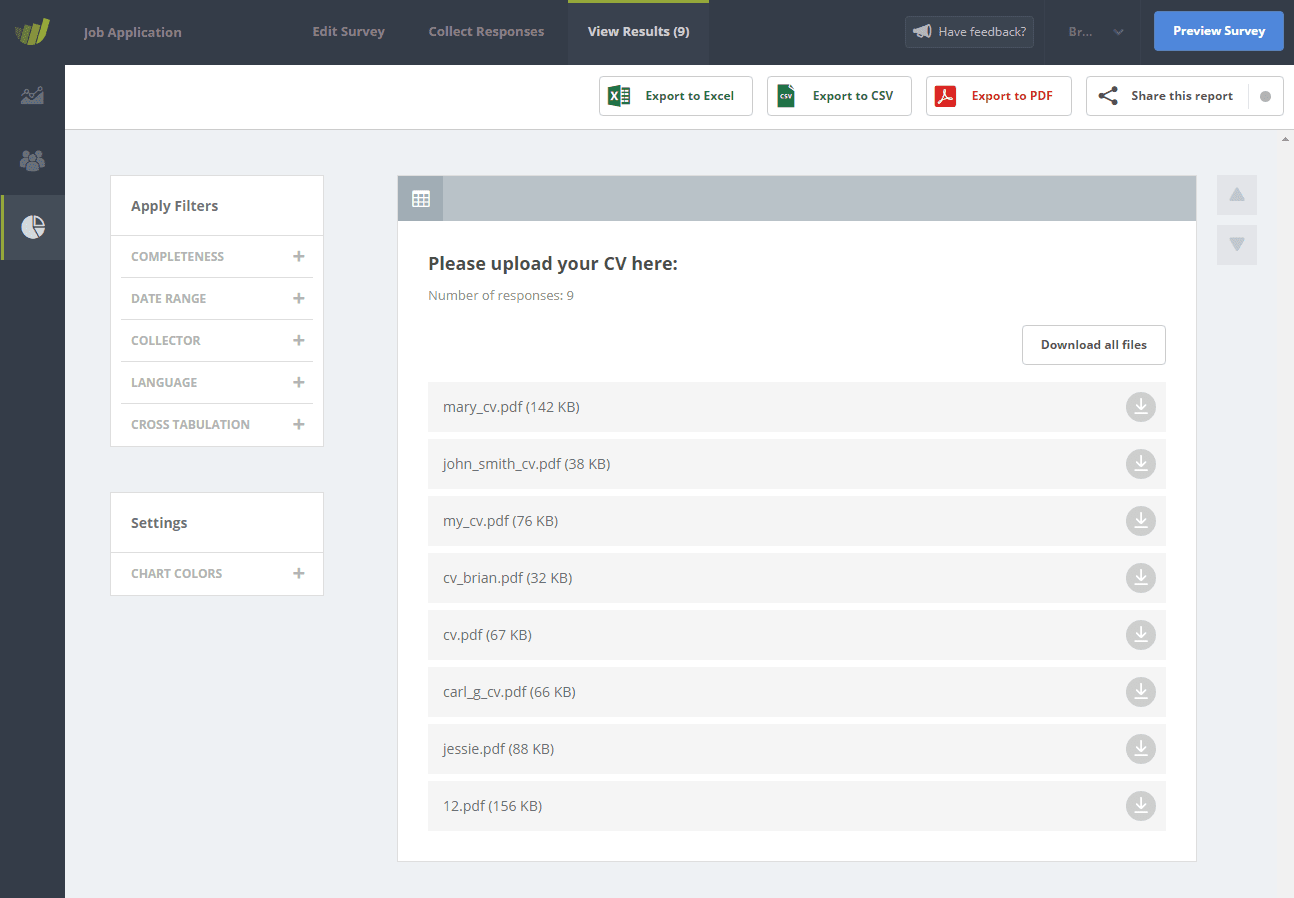Click the Preview Survey button

1219,31
